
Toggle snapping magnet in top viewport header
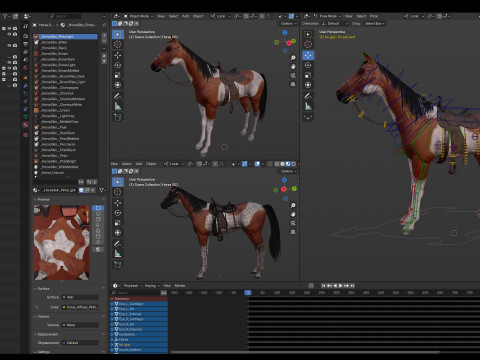coord(246,16)
